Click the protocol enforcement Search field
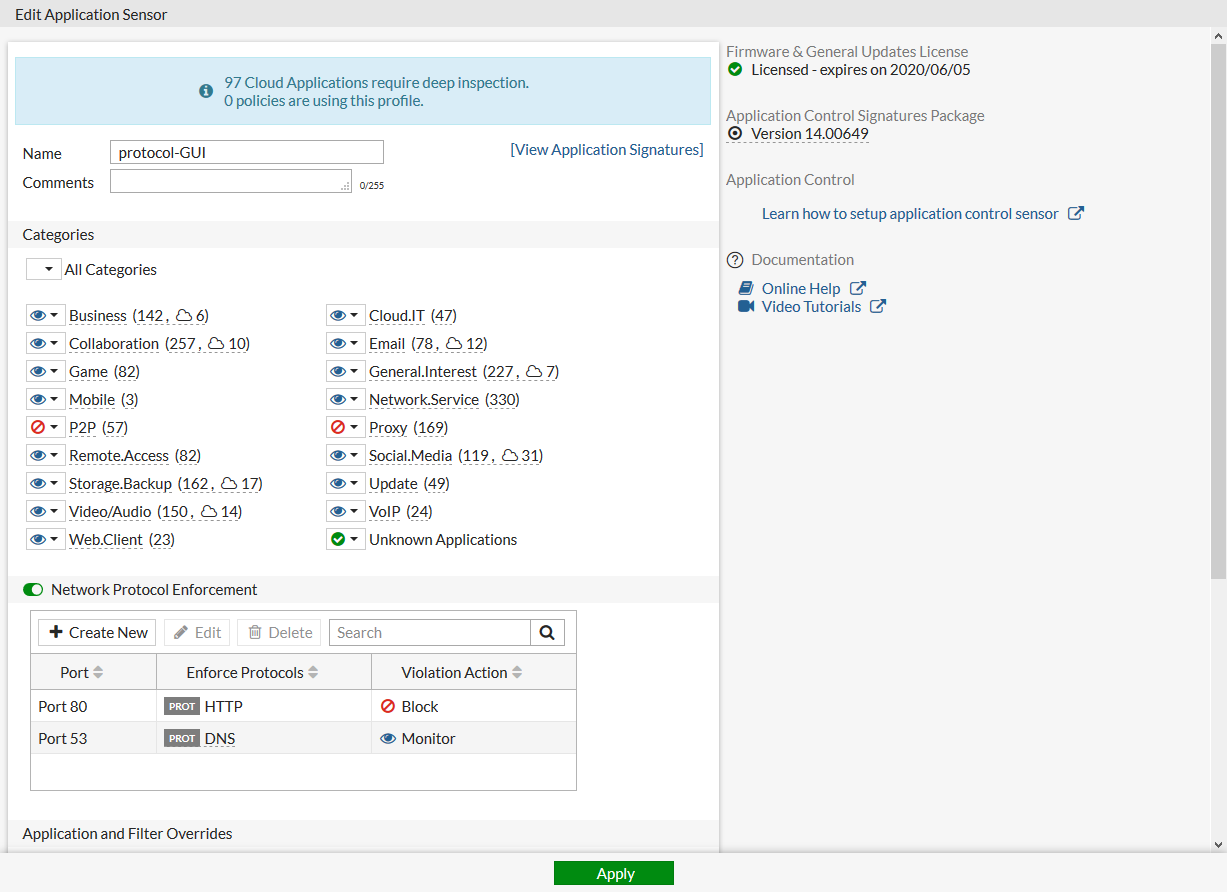This screenshot has width=1227, height=892. [430, 632]
